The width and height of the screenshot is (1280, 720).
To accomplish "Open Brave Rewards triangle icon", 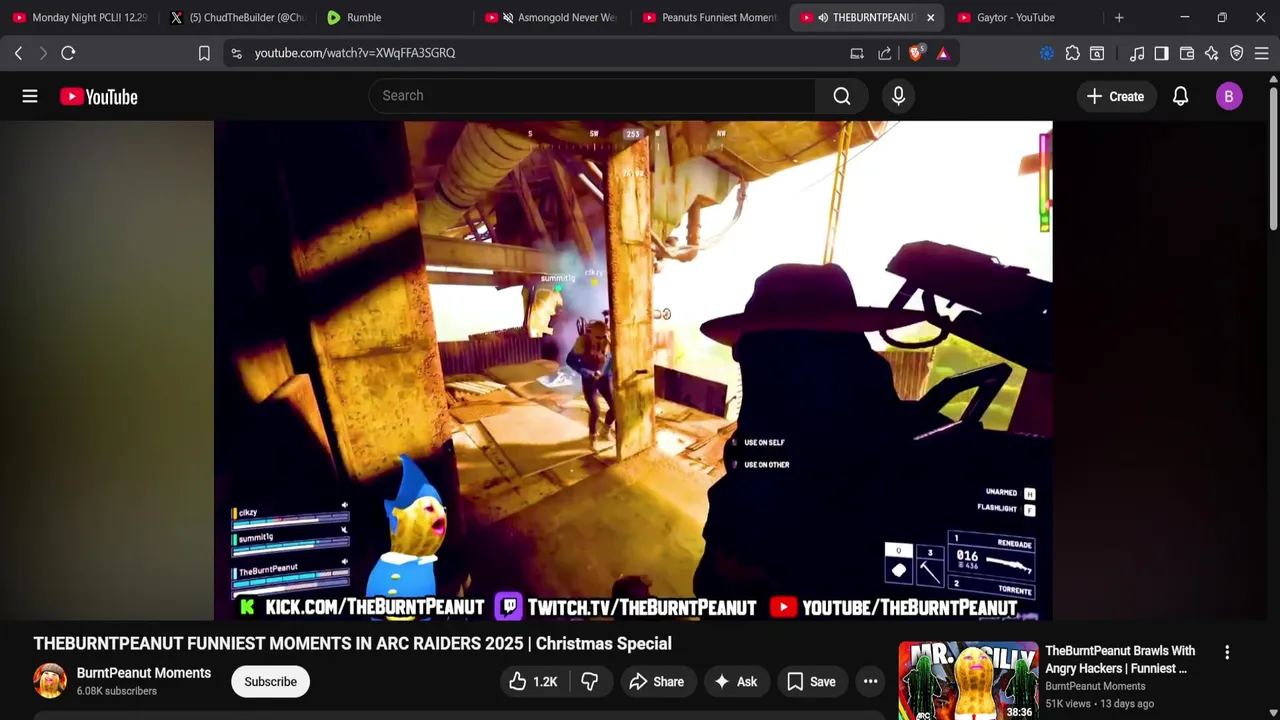I will click(x=943, y=53).
